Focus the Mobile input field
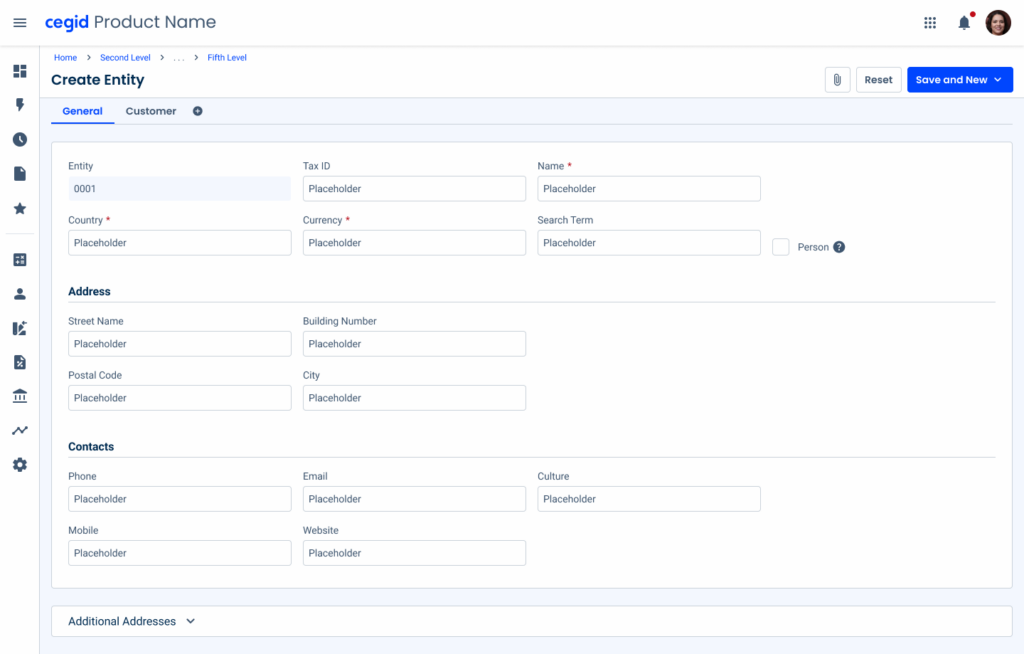Screen dimensions: 1024x654 [180, 553]
